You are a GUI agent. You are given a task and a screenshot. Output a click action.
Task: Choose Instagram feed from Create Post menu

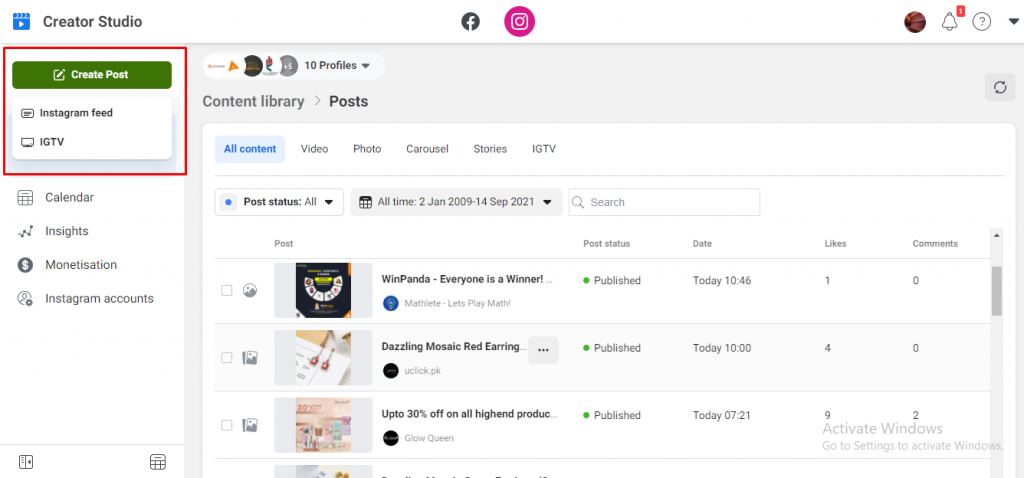91,113
